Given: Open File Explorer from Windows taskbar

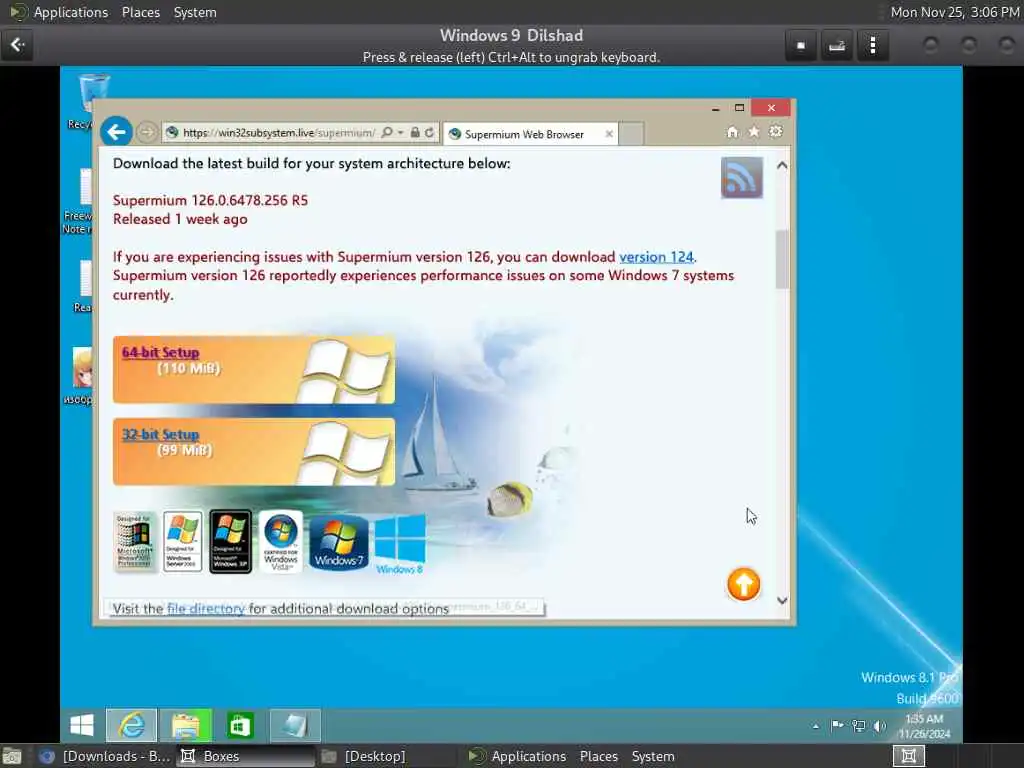Looking at the screenshot, I should point(186,725).
